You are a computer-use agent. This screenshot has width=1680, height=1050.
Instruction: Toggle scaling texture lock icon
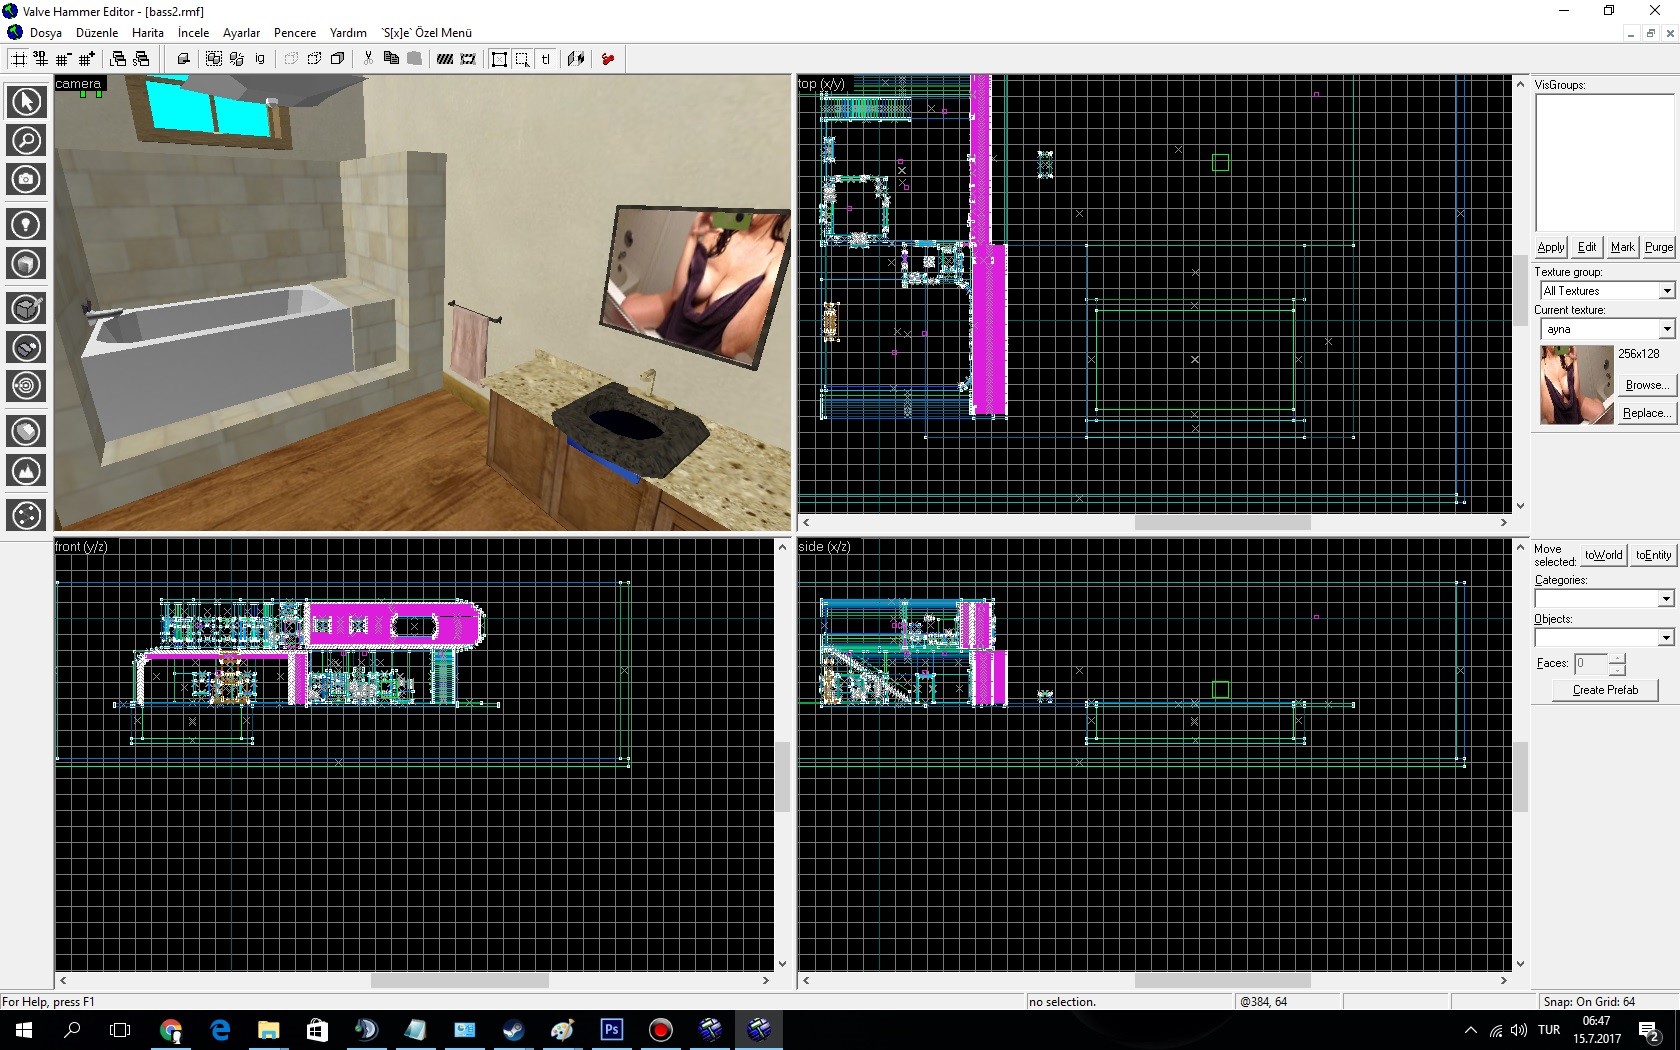576,59
